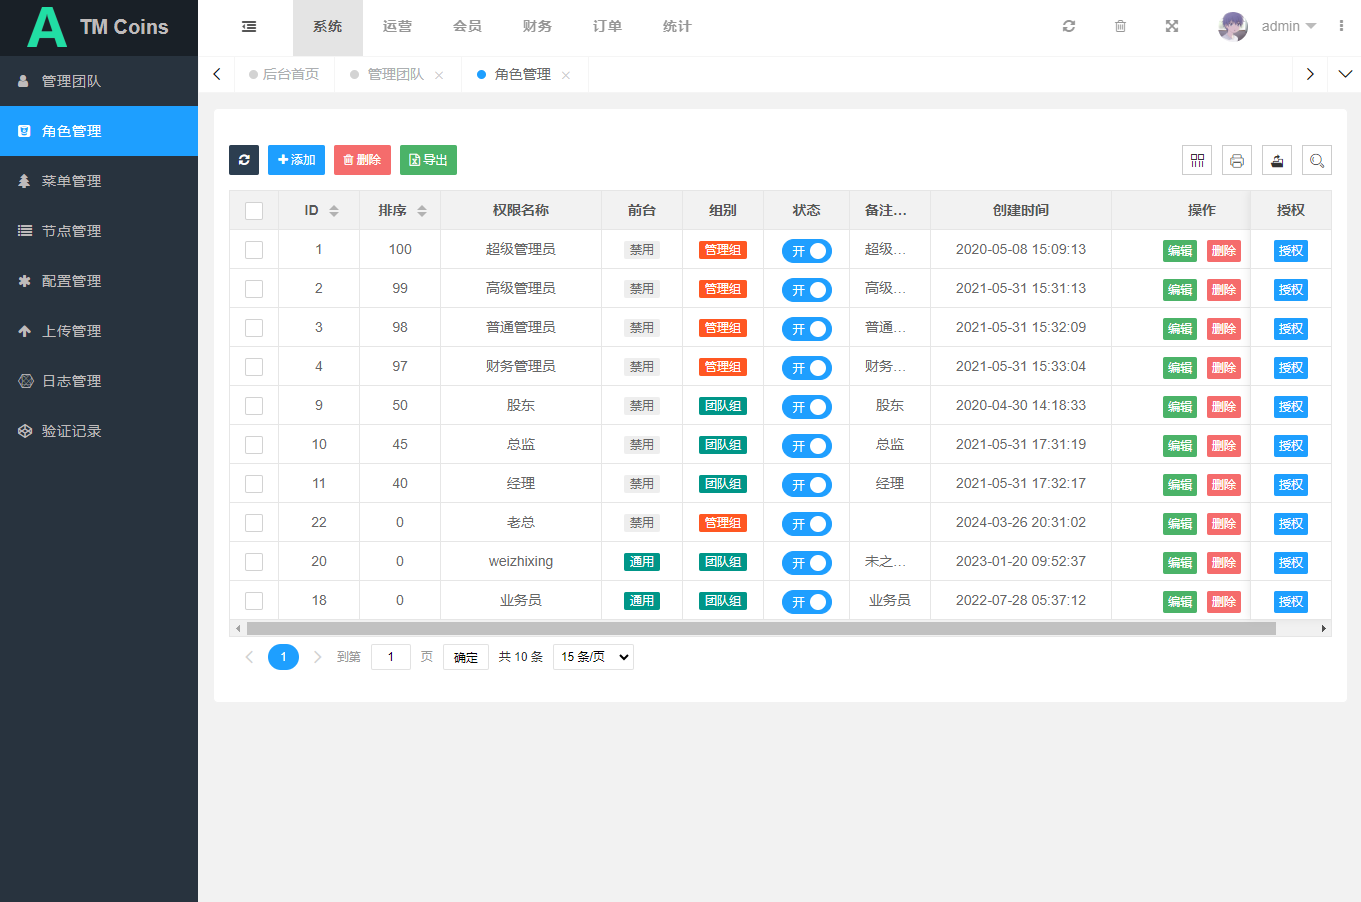Image resolution: width=1361 pixels, height=902 pixels.
Task: Open the 管理团队 tab
Action: [396, 75]
